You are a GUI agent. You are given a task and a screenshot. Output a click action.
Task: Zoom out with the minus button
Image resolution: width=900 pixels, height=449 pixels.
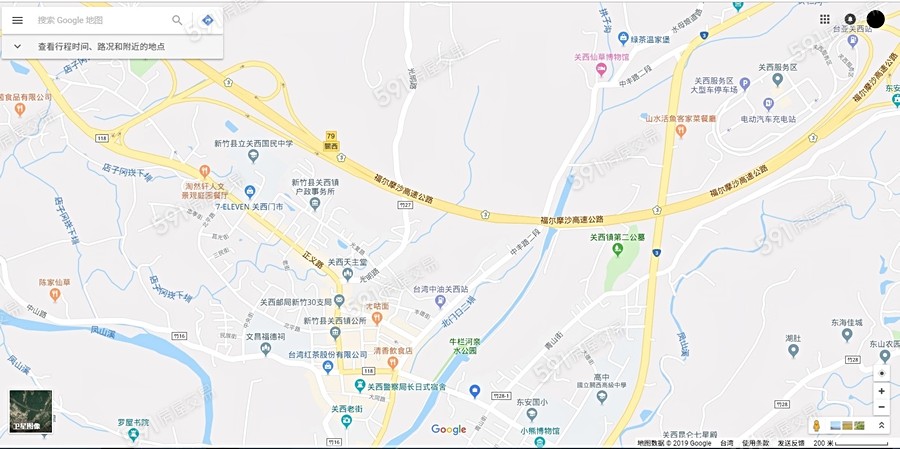tap(882, 407)
